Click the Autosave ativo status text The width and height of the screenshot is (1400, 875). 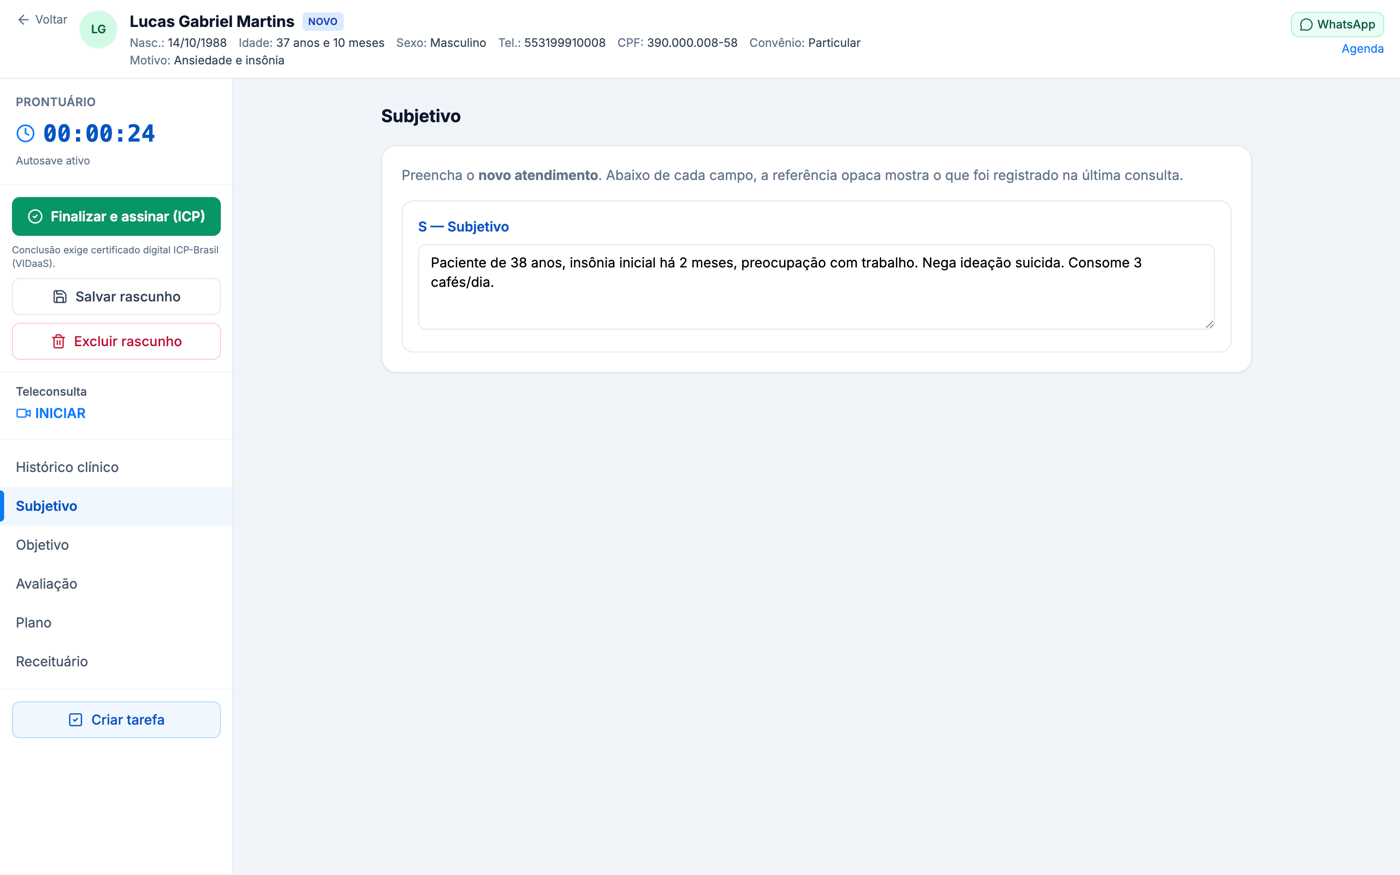pyautogui.click(x=53, y=160)
